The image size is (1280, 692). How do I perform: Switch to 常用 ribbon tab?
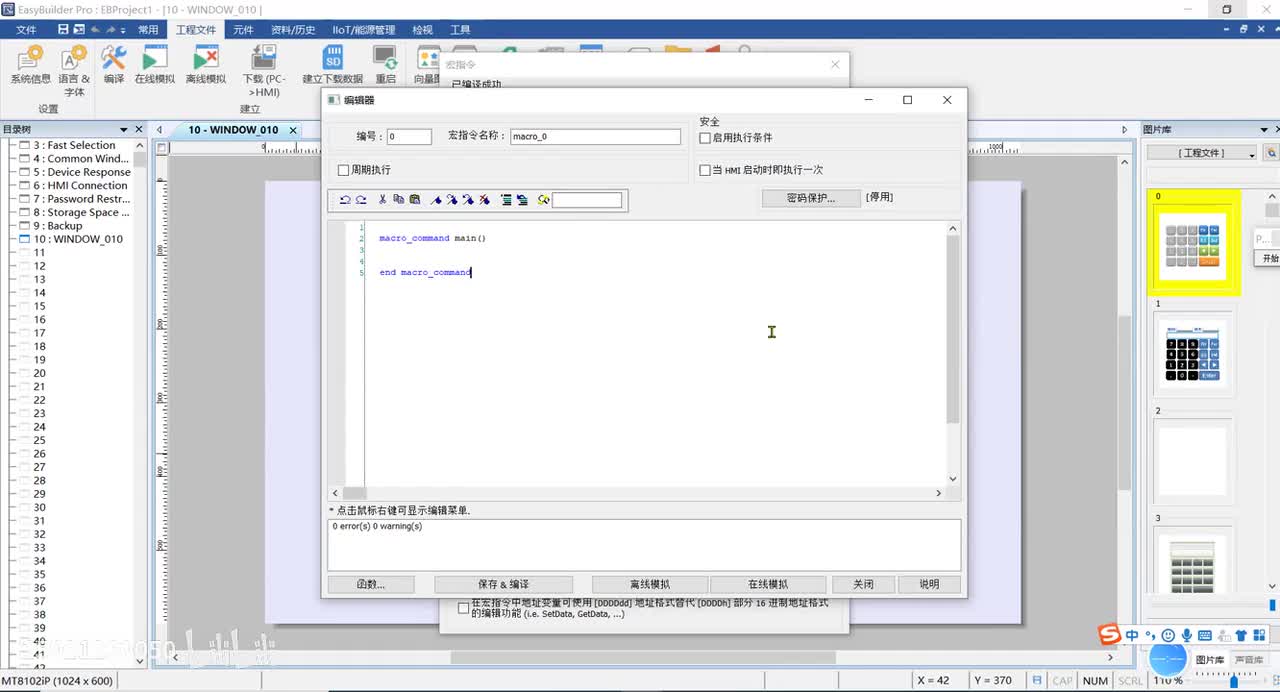click(148, 30)
